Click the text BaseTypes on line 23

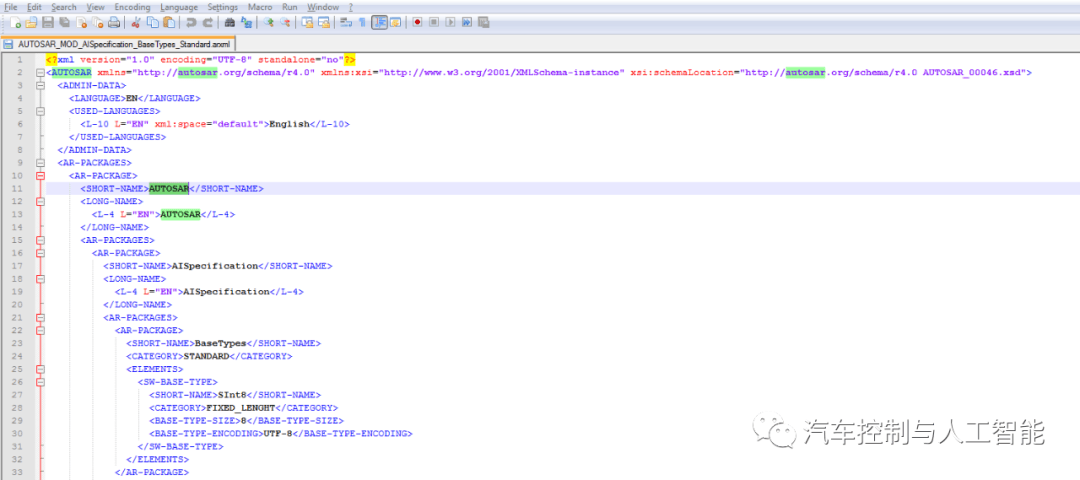(220, 343)
